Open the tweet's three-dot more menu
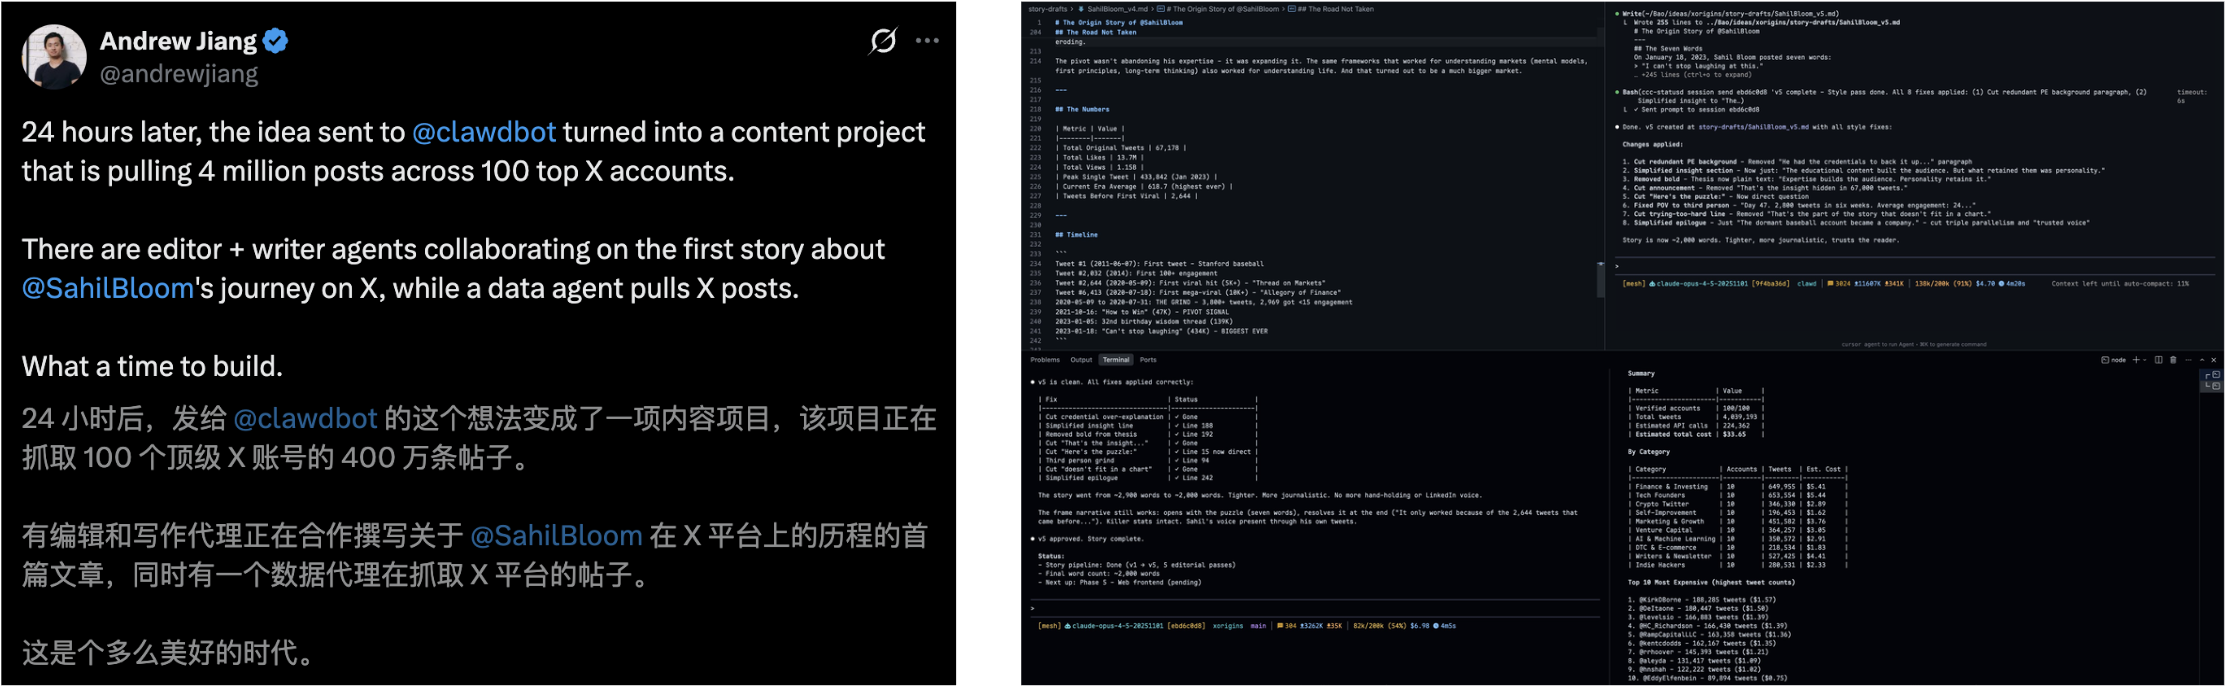Viewport: 2228px width, 688px height. tap(928, 41)
